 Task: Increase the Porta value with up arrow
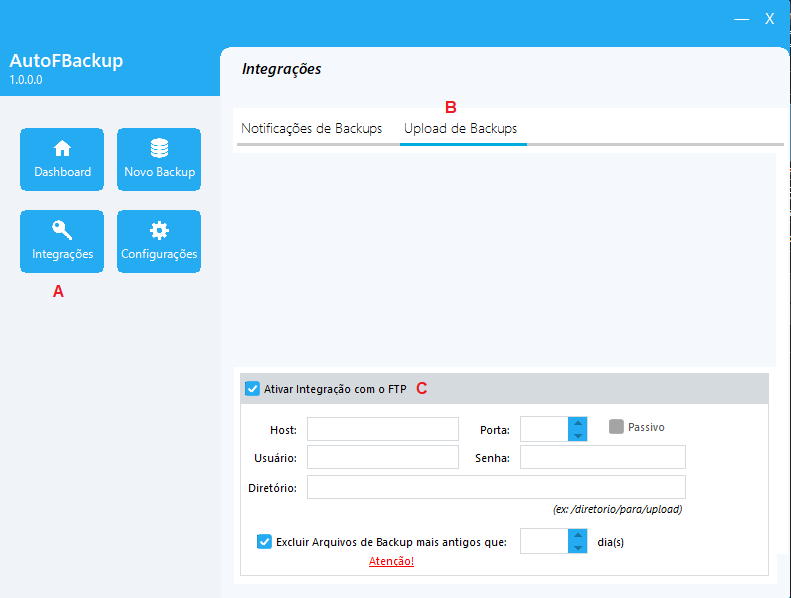(578, 423)
